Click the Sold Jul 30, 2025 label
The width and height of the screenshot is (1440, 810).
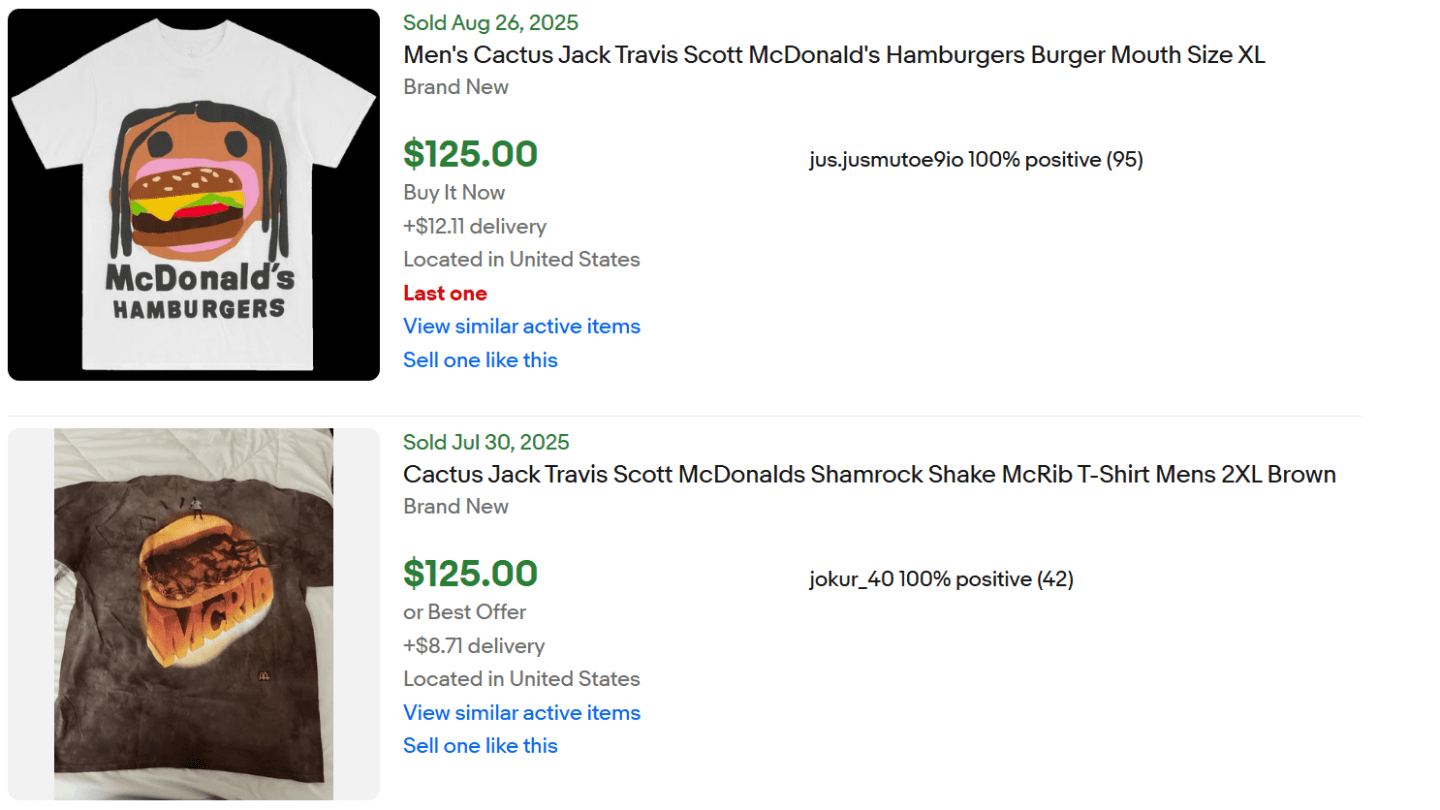pos(486,442)
